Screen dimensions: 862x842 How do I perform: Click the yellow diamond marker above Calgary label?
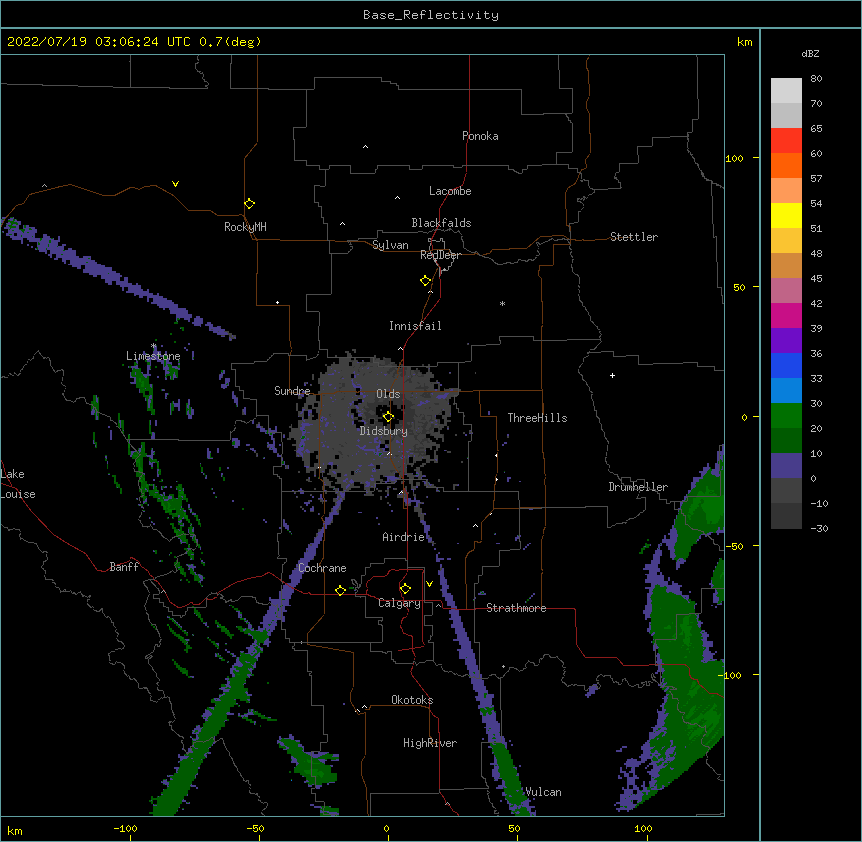pyautogui.click(x=405, y=589)
